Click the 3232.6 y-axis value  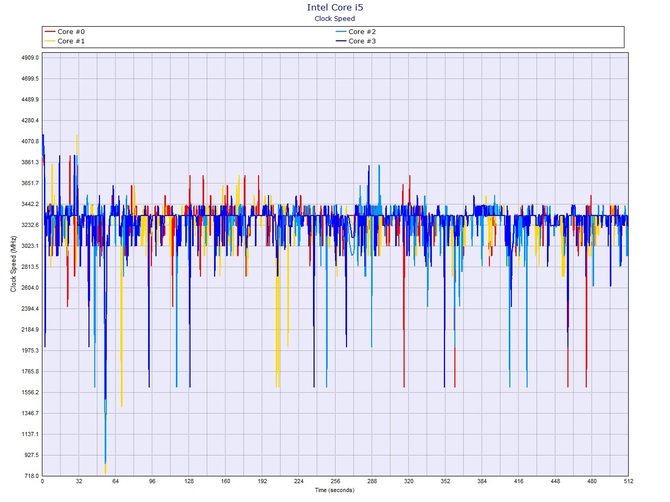(x=30, y=225)
